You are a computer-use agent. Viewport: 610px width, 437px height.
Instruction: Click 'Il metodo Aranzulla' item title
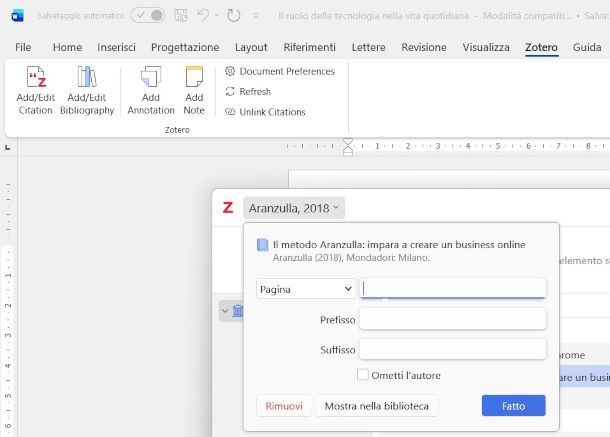(399, 244)
